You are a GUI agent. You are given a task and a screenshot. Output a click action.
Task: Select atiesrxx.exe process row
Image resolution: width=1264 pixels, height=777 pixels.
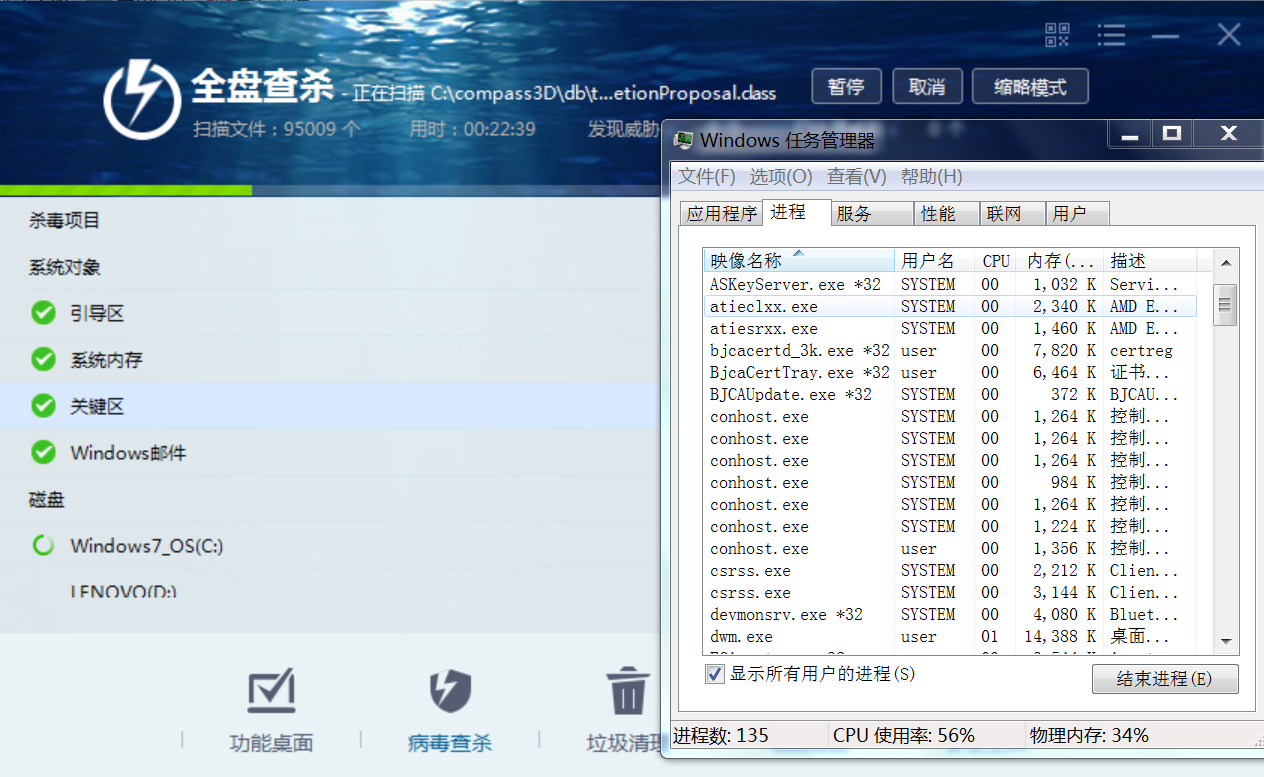pos(949,328)
